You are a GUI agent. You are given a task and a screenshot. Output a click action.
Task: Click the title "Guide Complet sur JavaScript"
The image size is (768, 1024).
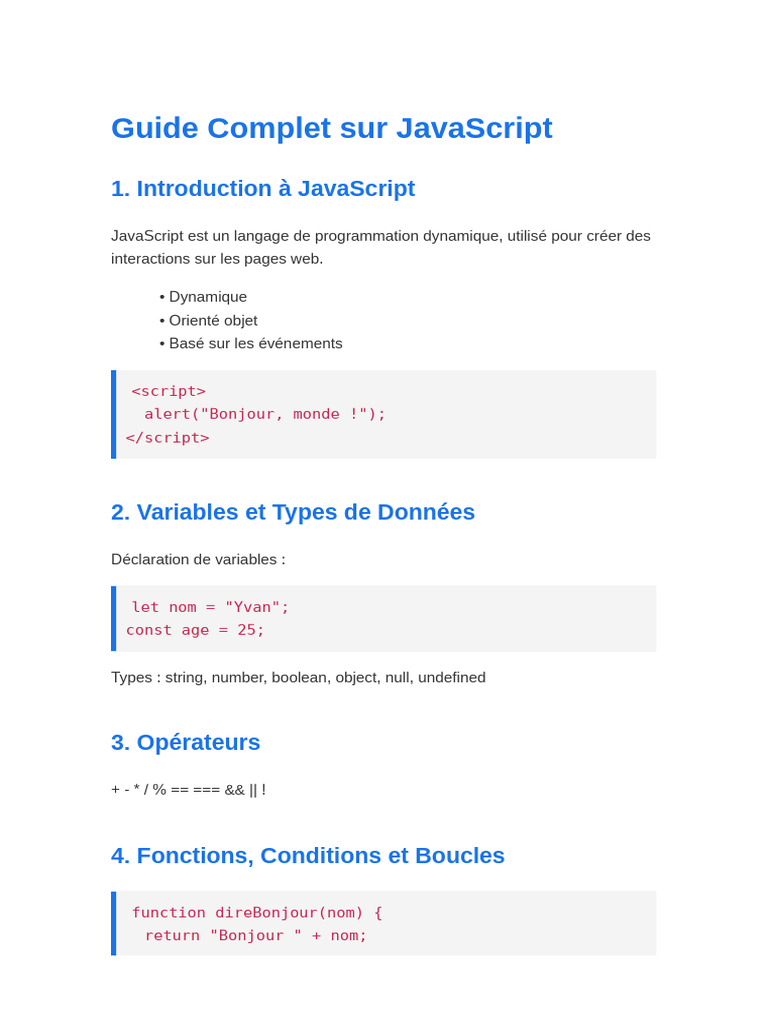pyautogui.click(x=331, y=128)
